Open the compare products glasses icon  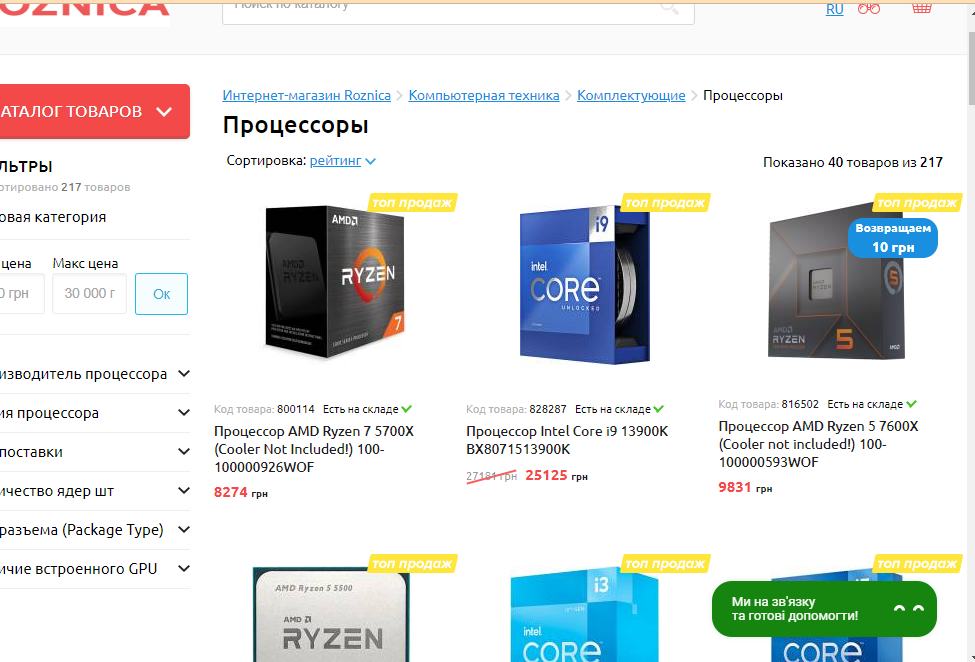coord(869,8)
